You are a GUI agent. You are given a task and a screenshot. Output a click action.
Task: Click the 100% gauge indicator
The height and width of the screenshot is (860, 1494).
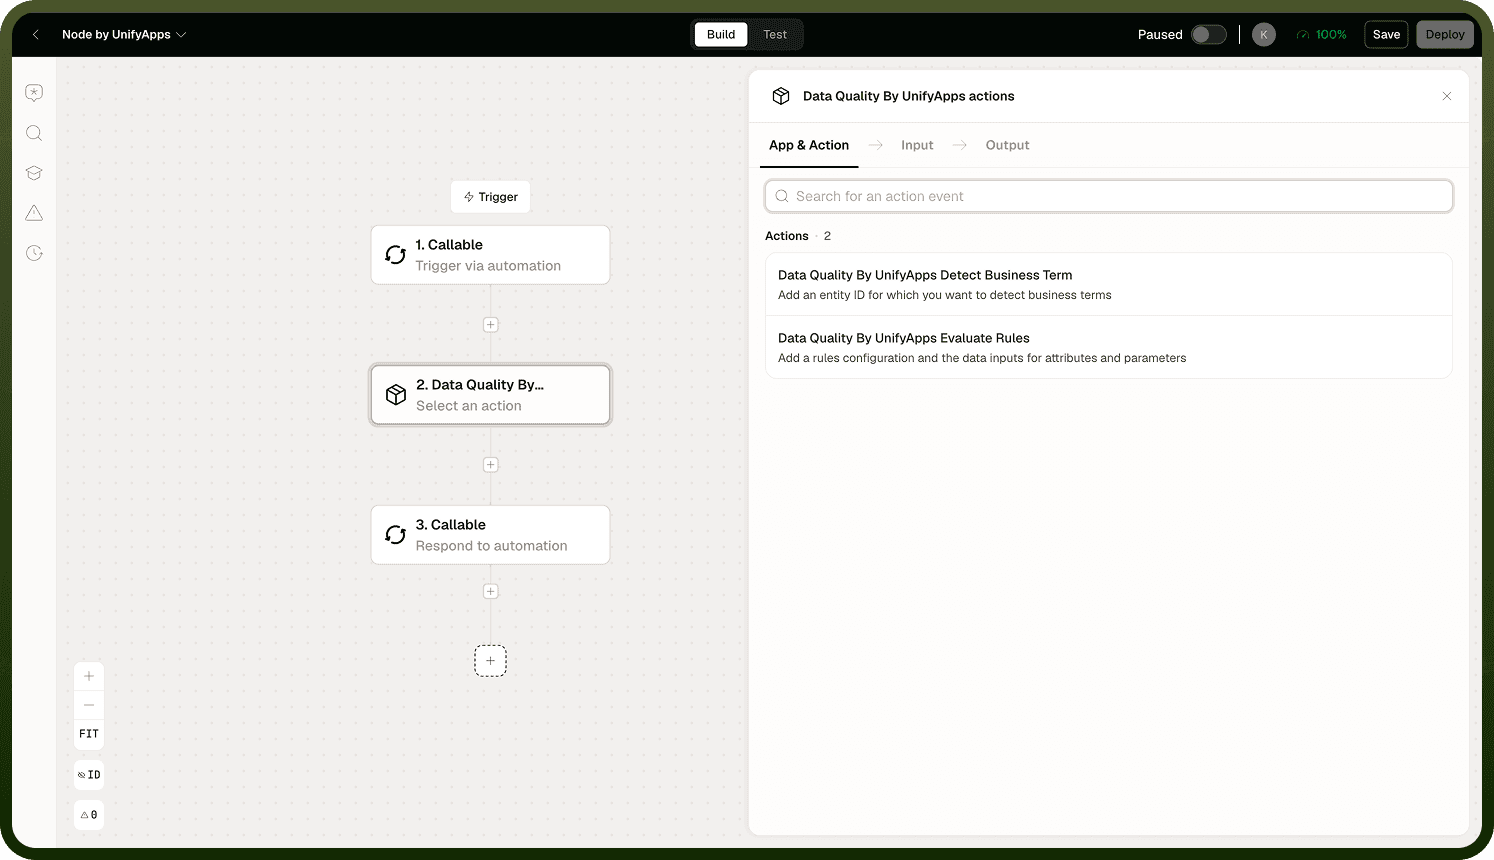pyautogui.click(x=1321, y=34)
